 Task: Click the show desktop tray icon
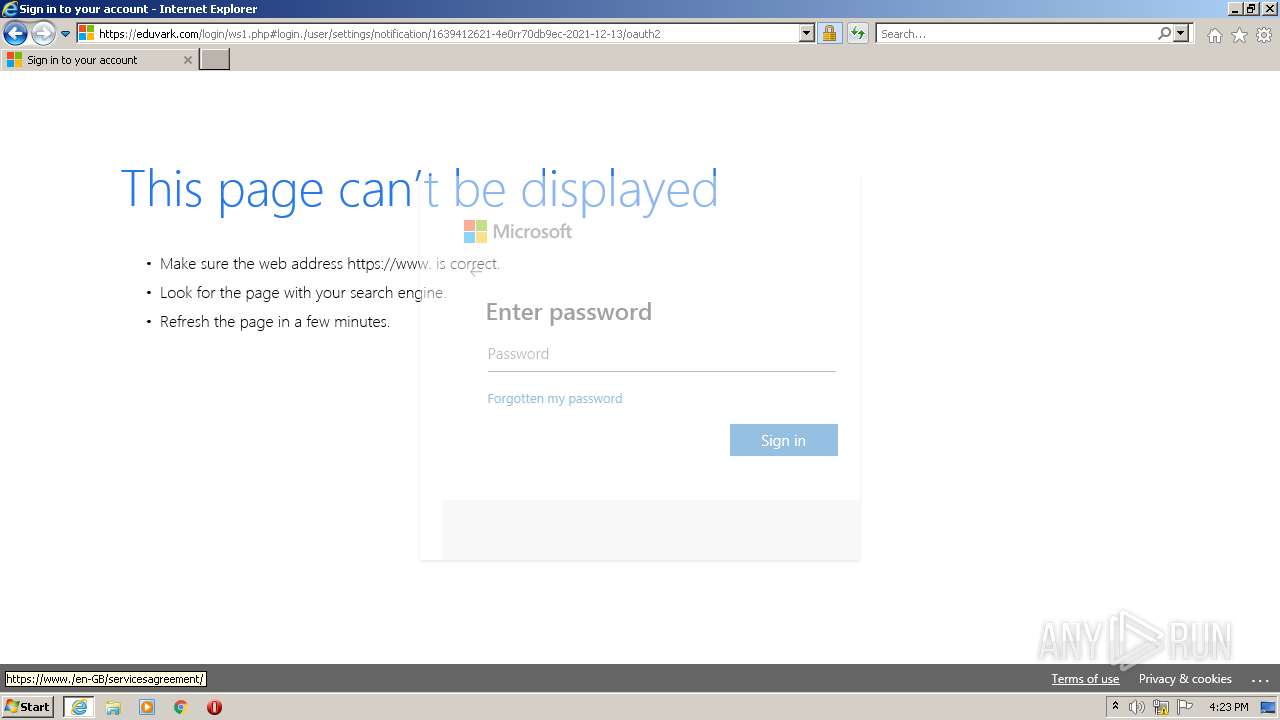1268,707
